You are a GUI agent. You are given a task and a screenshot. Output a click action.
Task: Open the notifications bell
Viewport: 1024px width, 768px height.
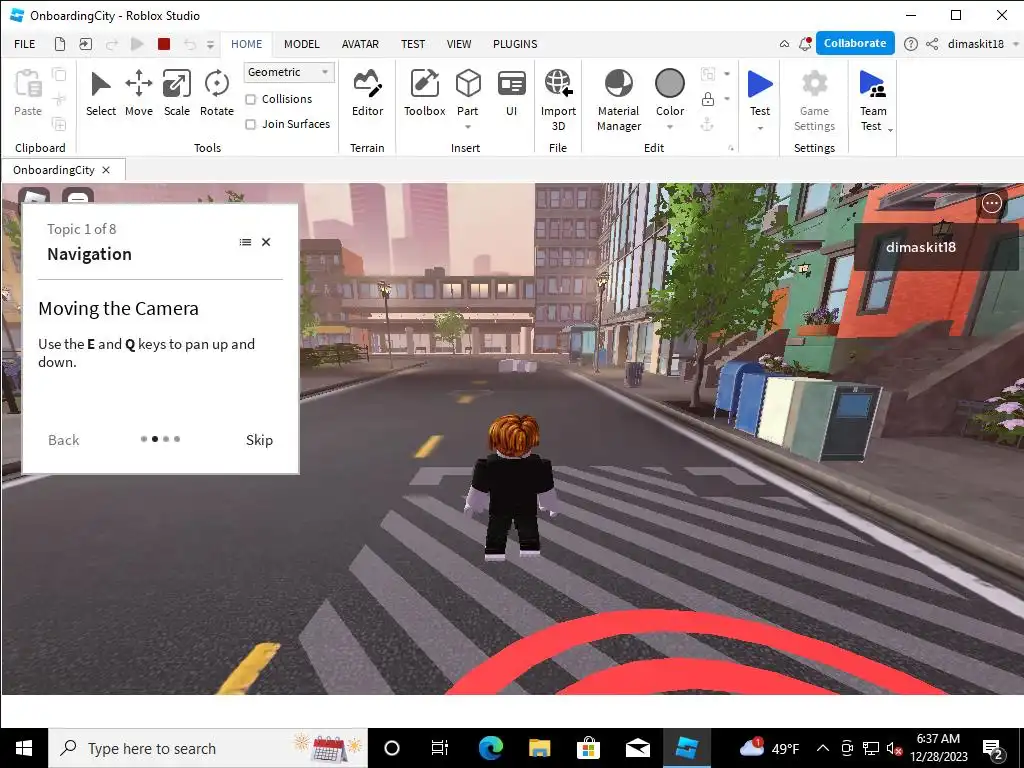(805, 44)
